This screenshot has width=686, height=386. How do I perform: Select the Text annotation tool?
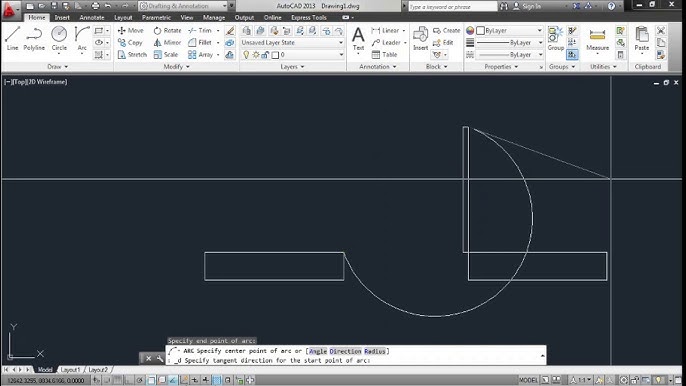(358, 39)
